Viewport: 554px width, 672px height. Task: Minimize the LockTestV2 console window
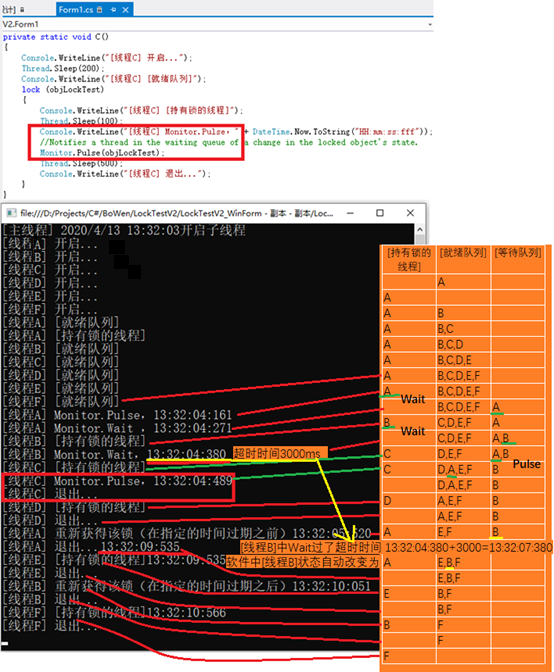(350, 213)
